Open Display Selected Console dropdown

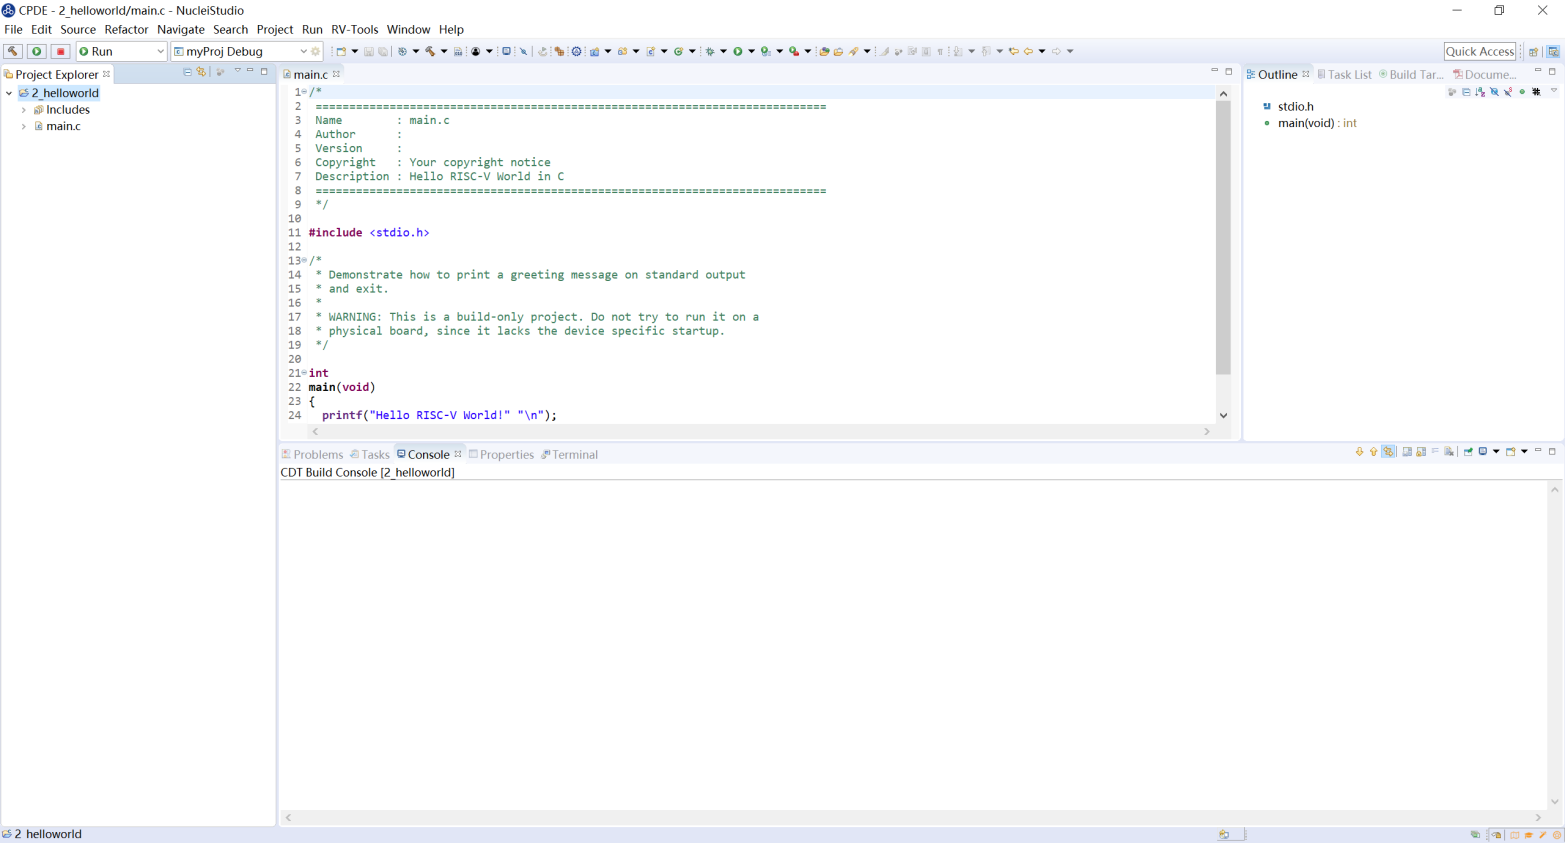point(1496,452)
